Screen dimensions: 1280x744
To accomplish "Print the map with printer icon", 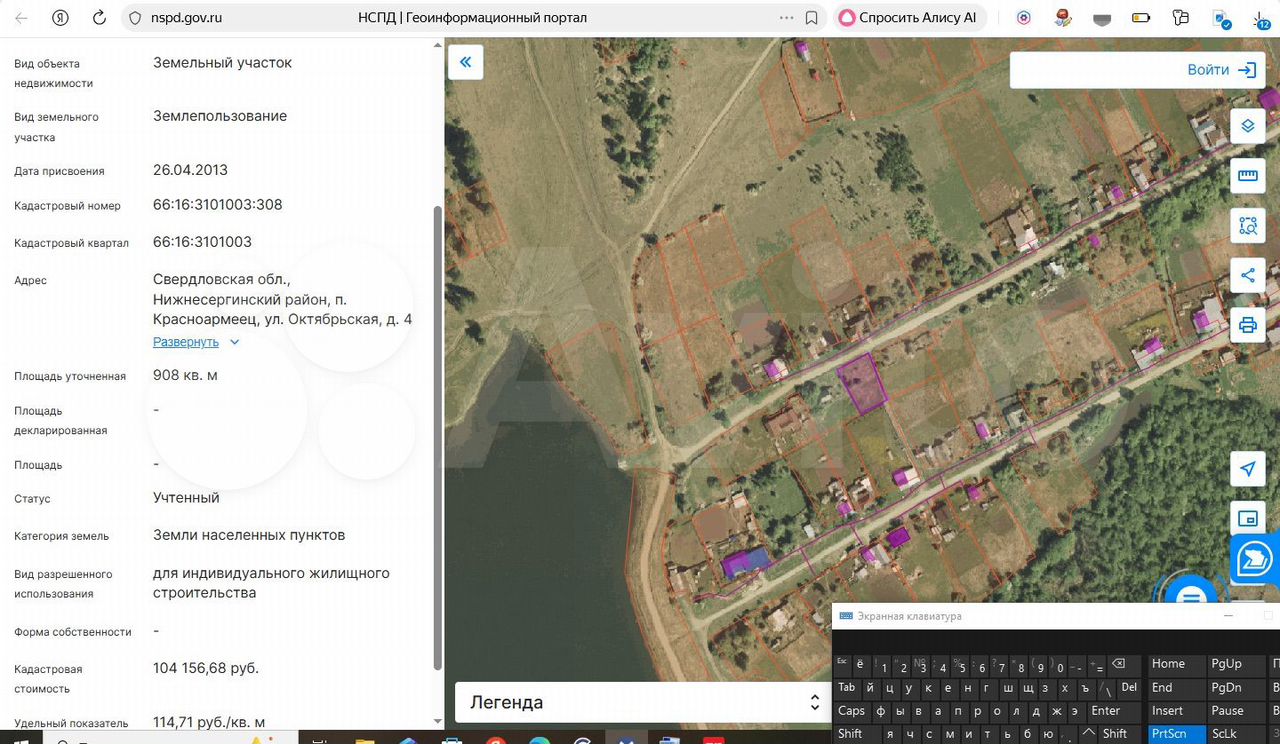I will 1247,325.
